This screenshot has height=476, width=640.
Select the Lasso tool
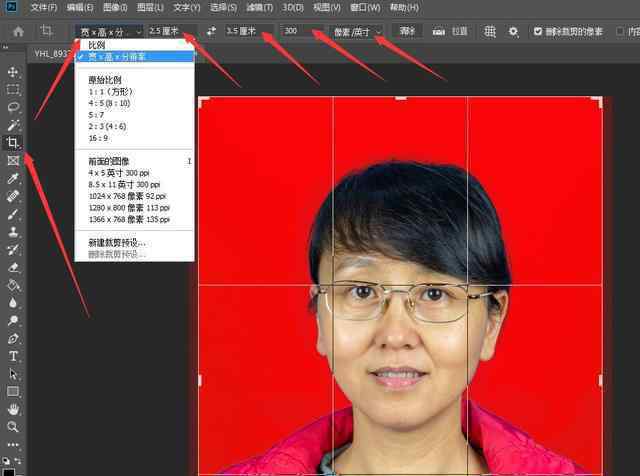13,107
